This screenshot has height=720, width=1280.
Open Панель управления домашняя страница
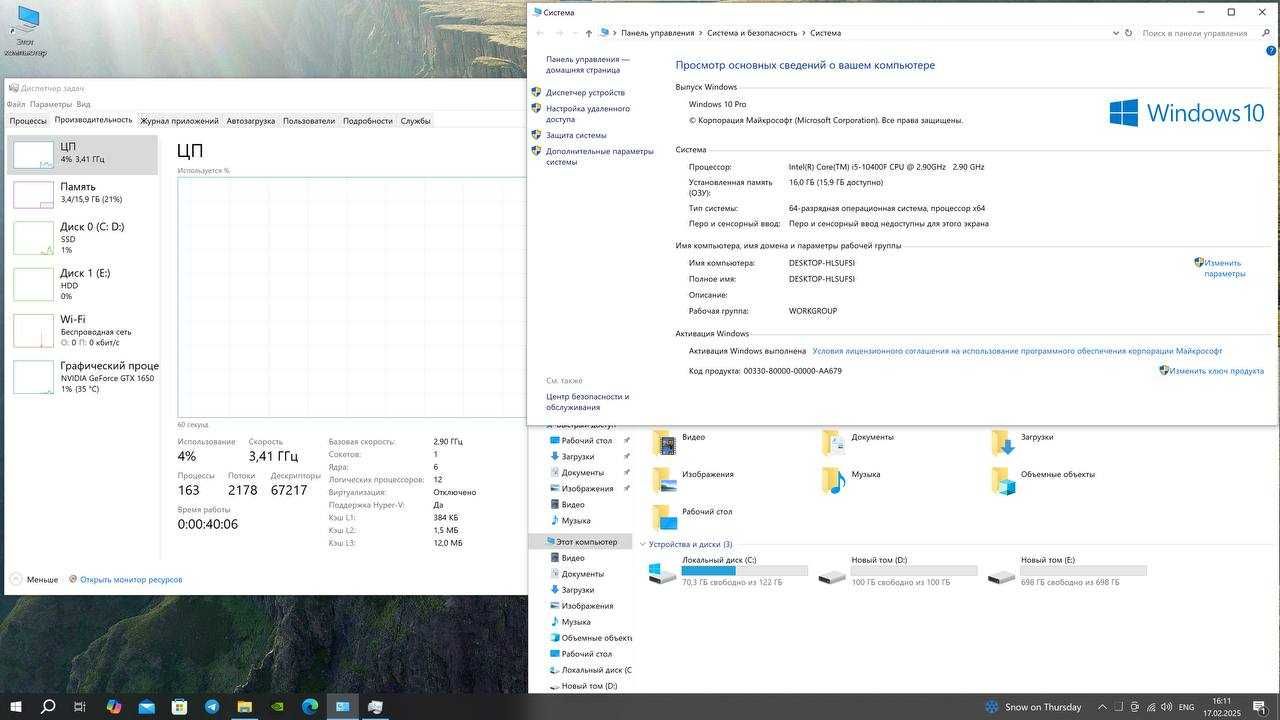coord(588,65)
